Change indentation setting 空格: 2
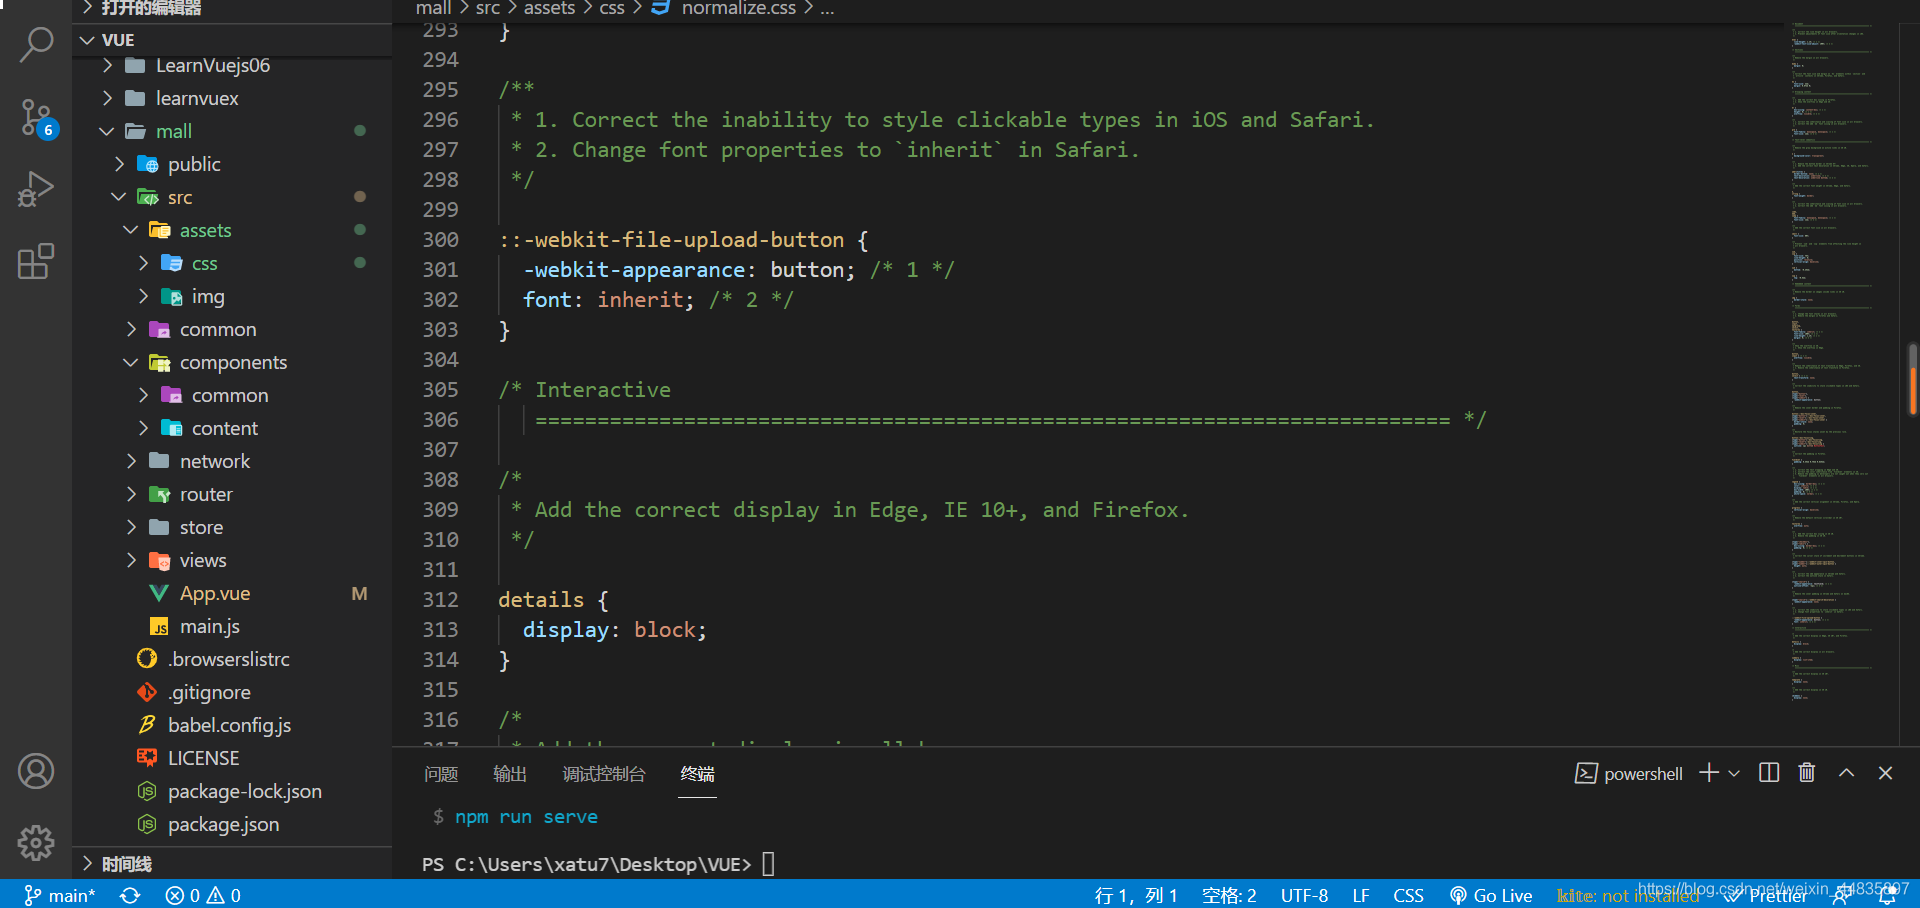Screen dimensions: 1920x908 pyautogui.click(x=1229, y=895)
